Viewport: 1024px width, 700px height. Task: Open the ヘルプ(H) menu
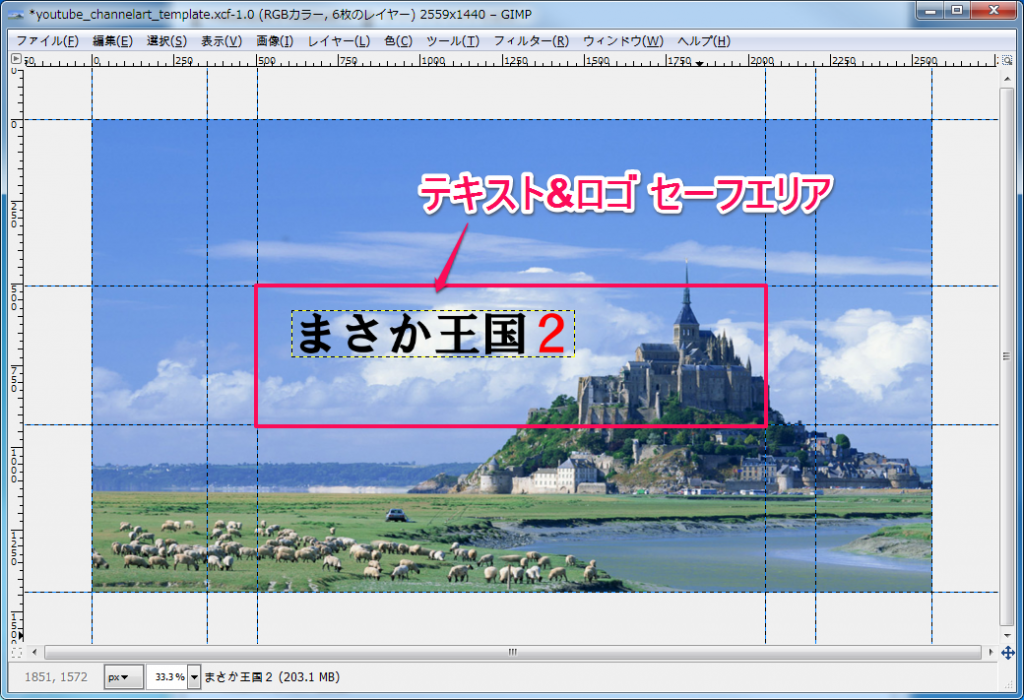[x=703, y=41]
